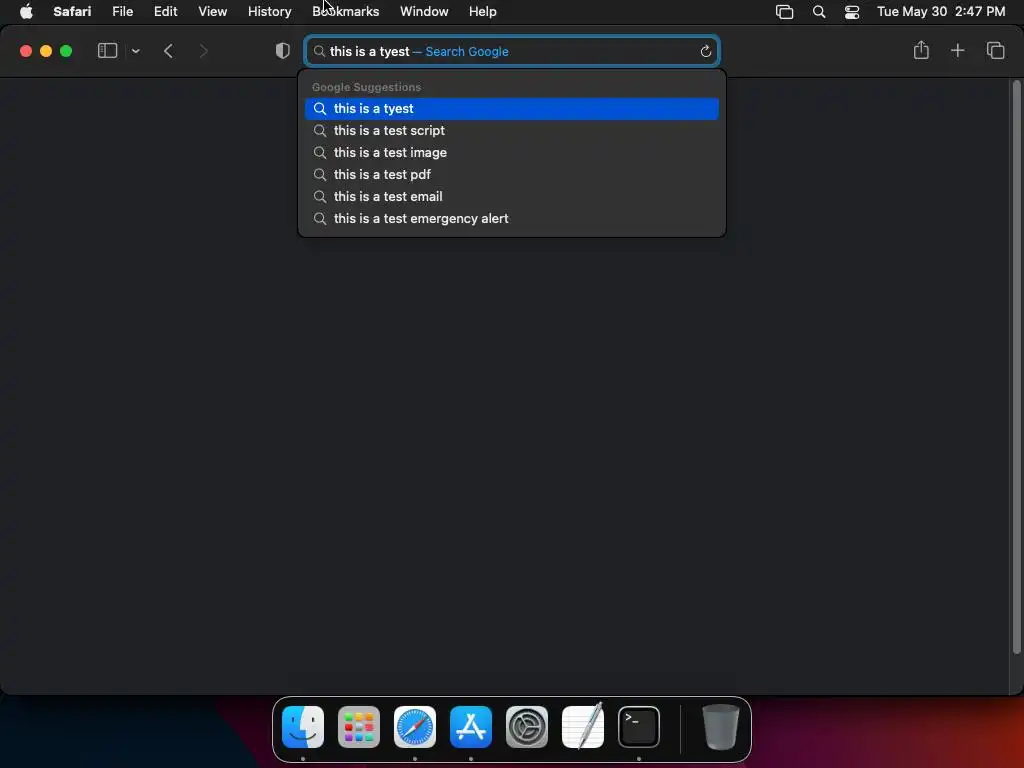Focus the address bar search field
This screenshot has width=1024, height=768.
512,51
